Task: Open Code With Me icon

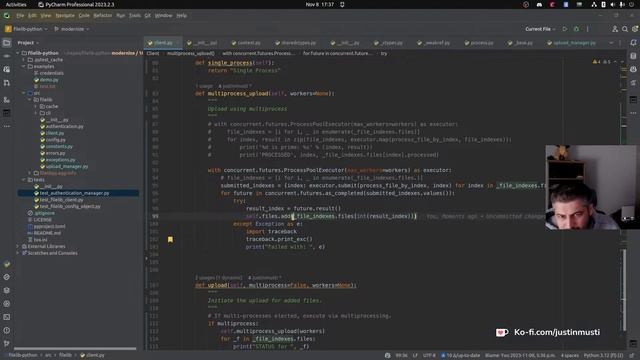Action: coord(615,29)
